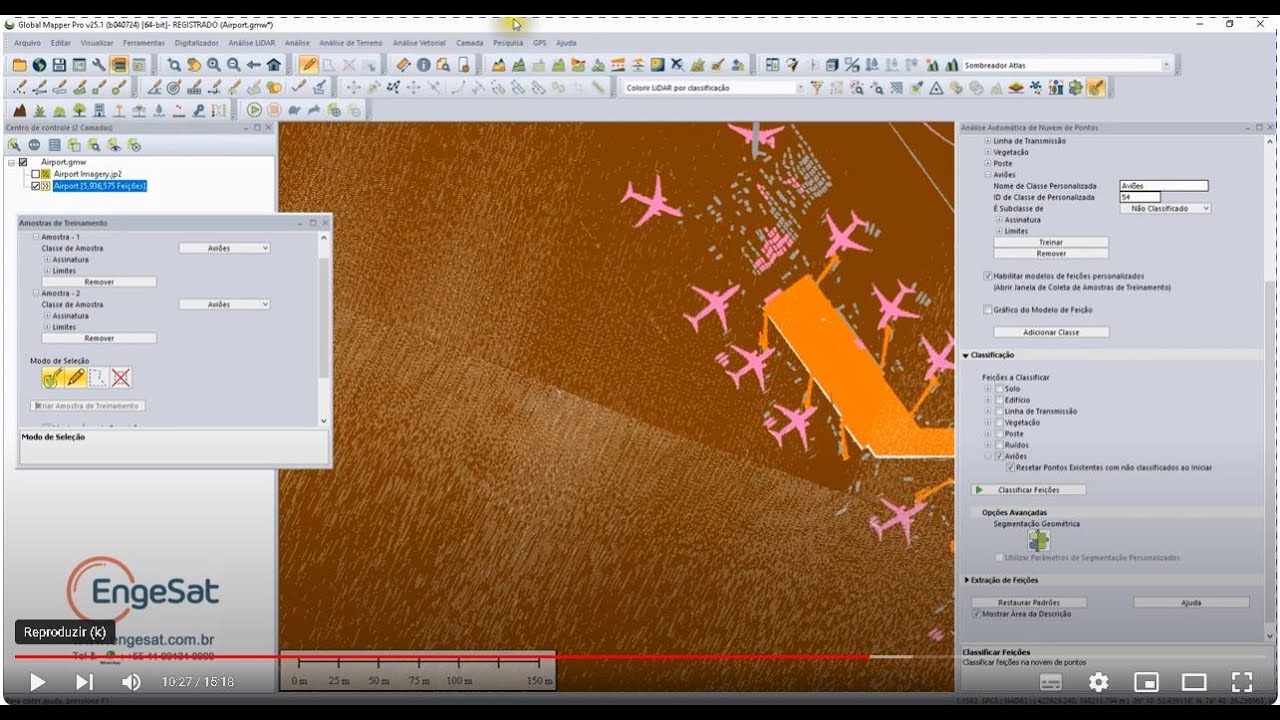Click the Adicionar Classe button
The image size is (1280, 720).
pos(1051,332)
